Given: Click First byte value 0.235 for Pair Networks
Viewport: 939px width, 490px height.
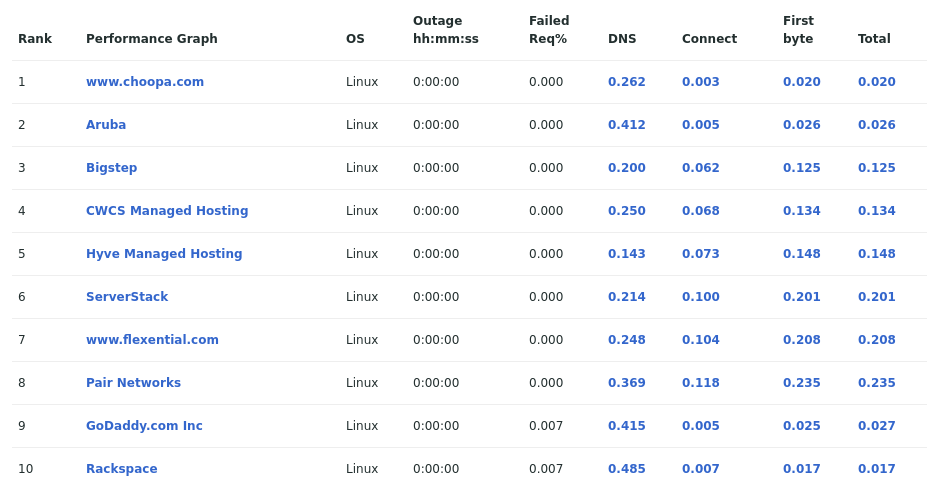Looking at the screenshot, I should [802, 383].
